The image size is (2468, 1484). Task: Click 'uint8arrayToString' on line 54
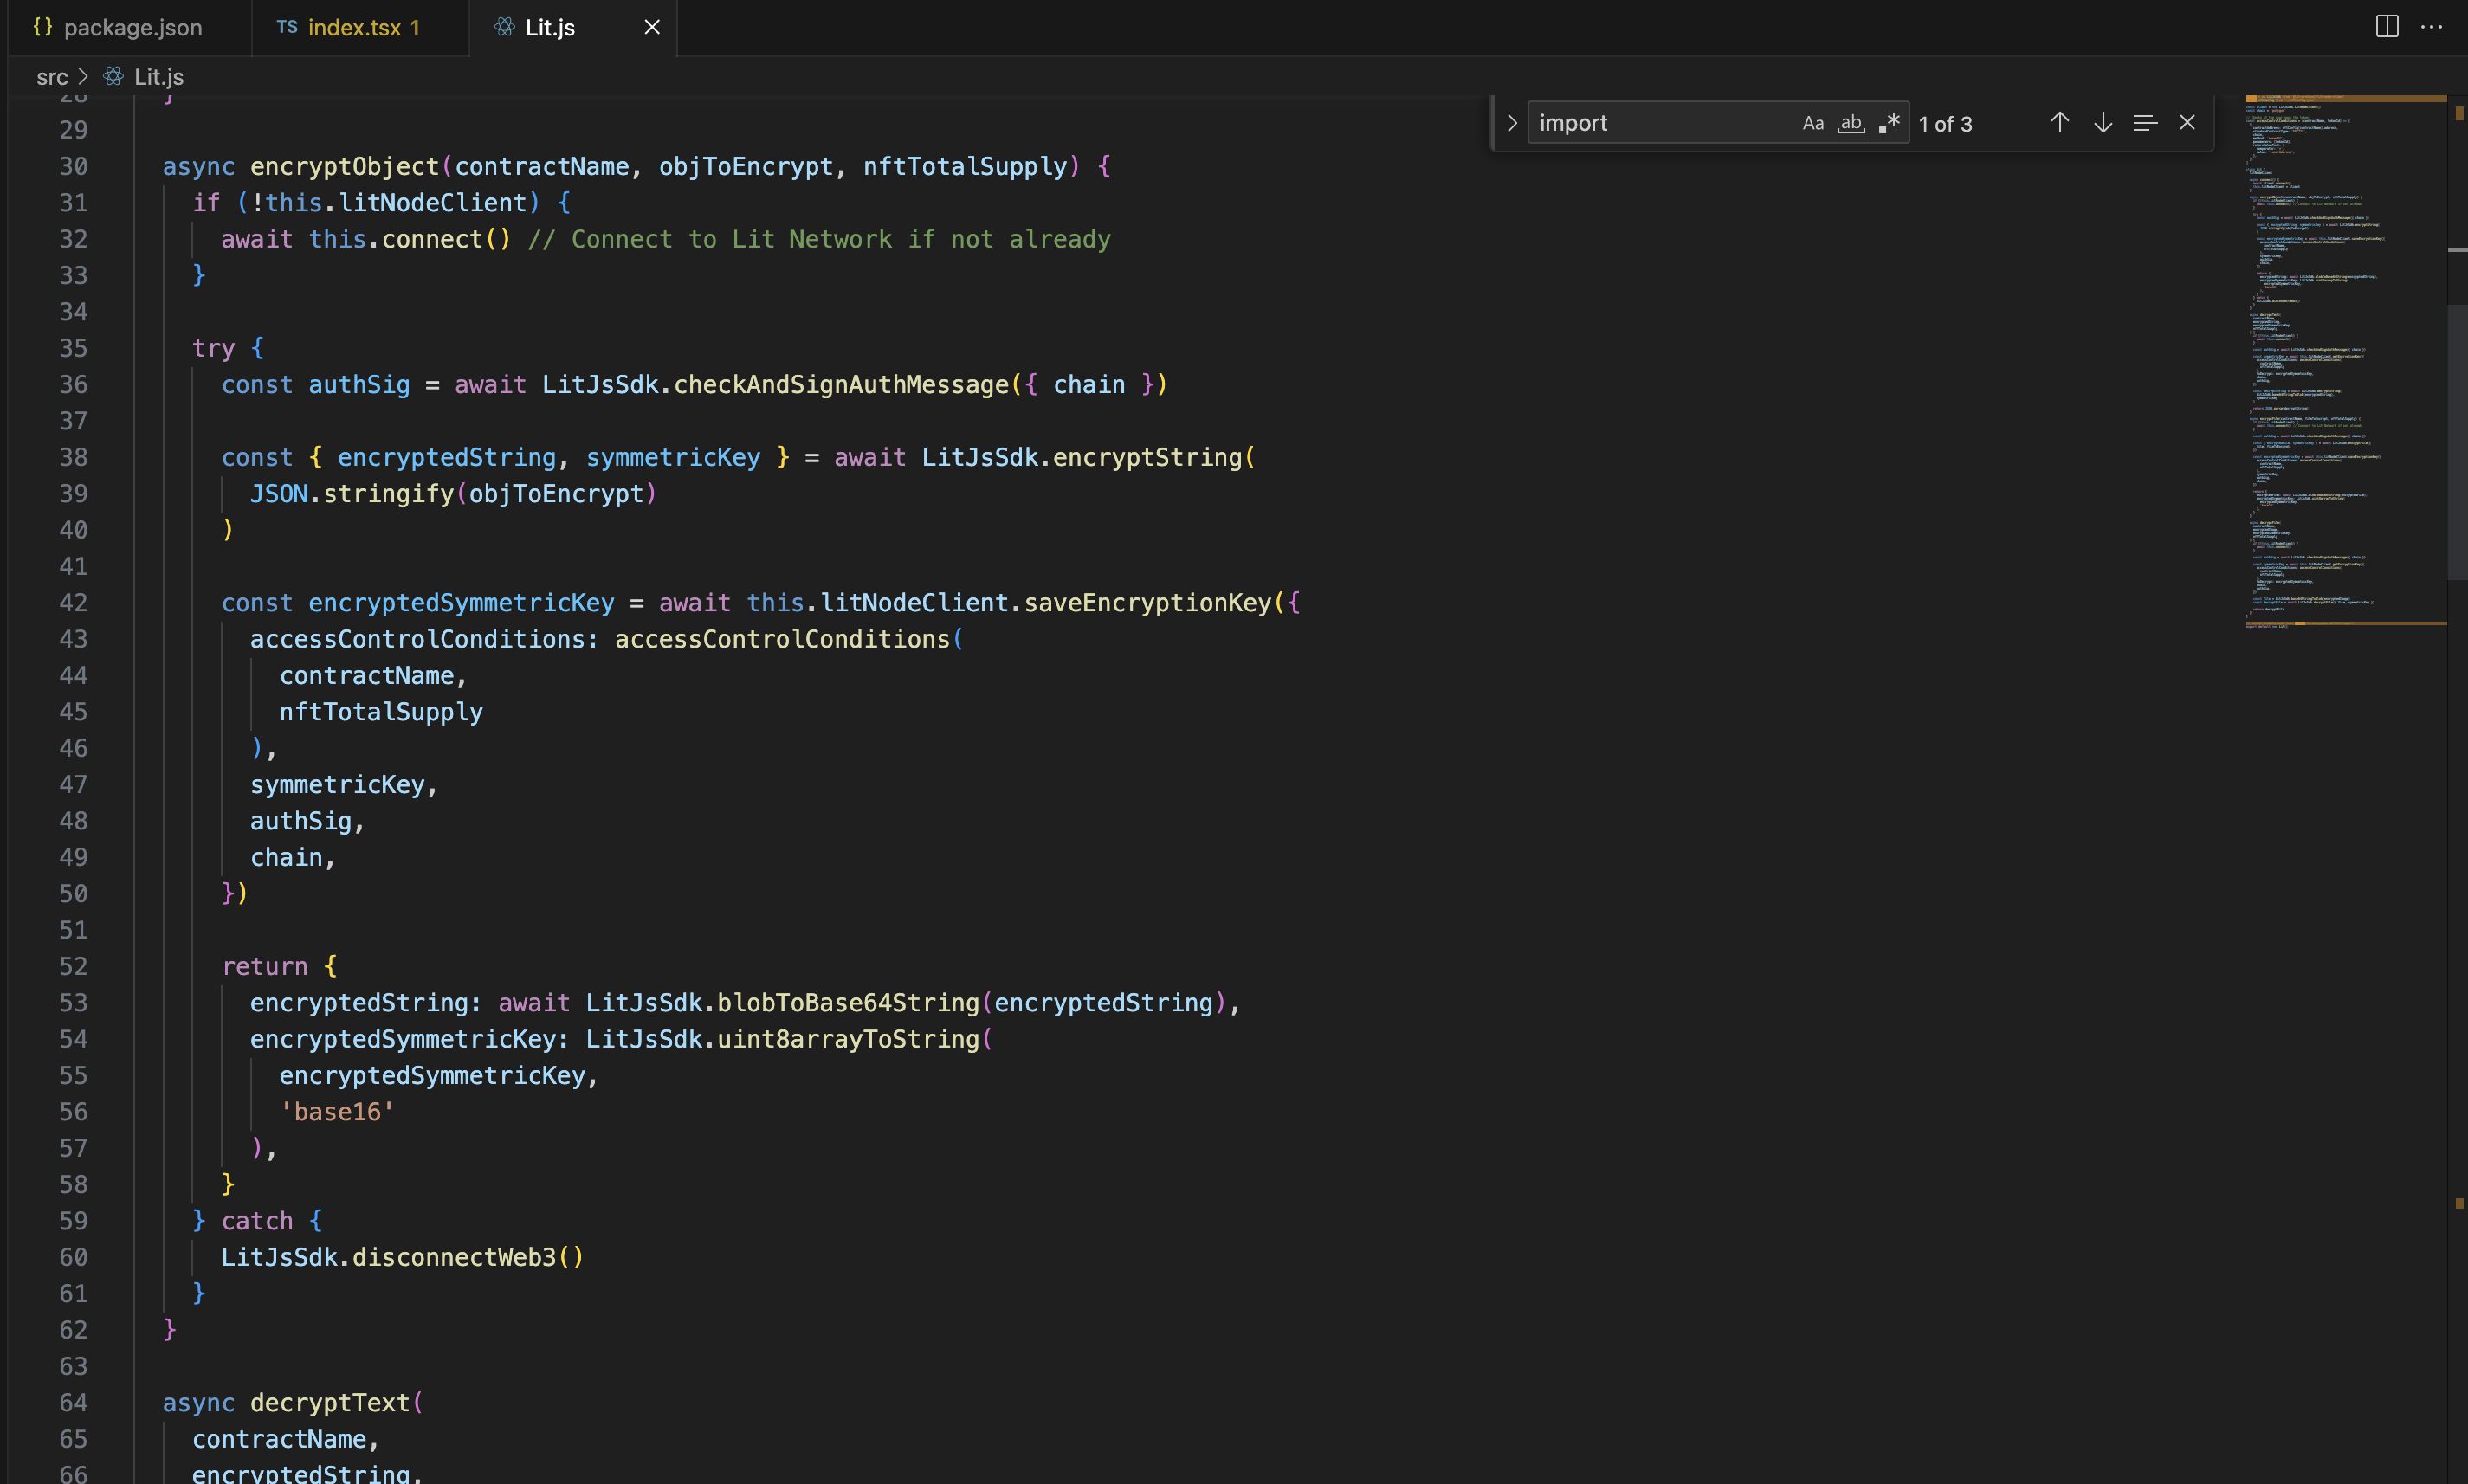pyautogui.click(x=848, y=1039)
